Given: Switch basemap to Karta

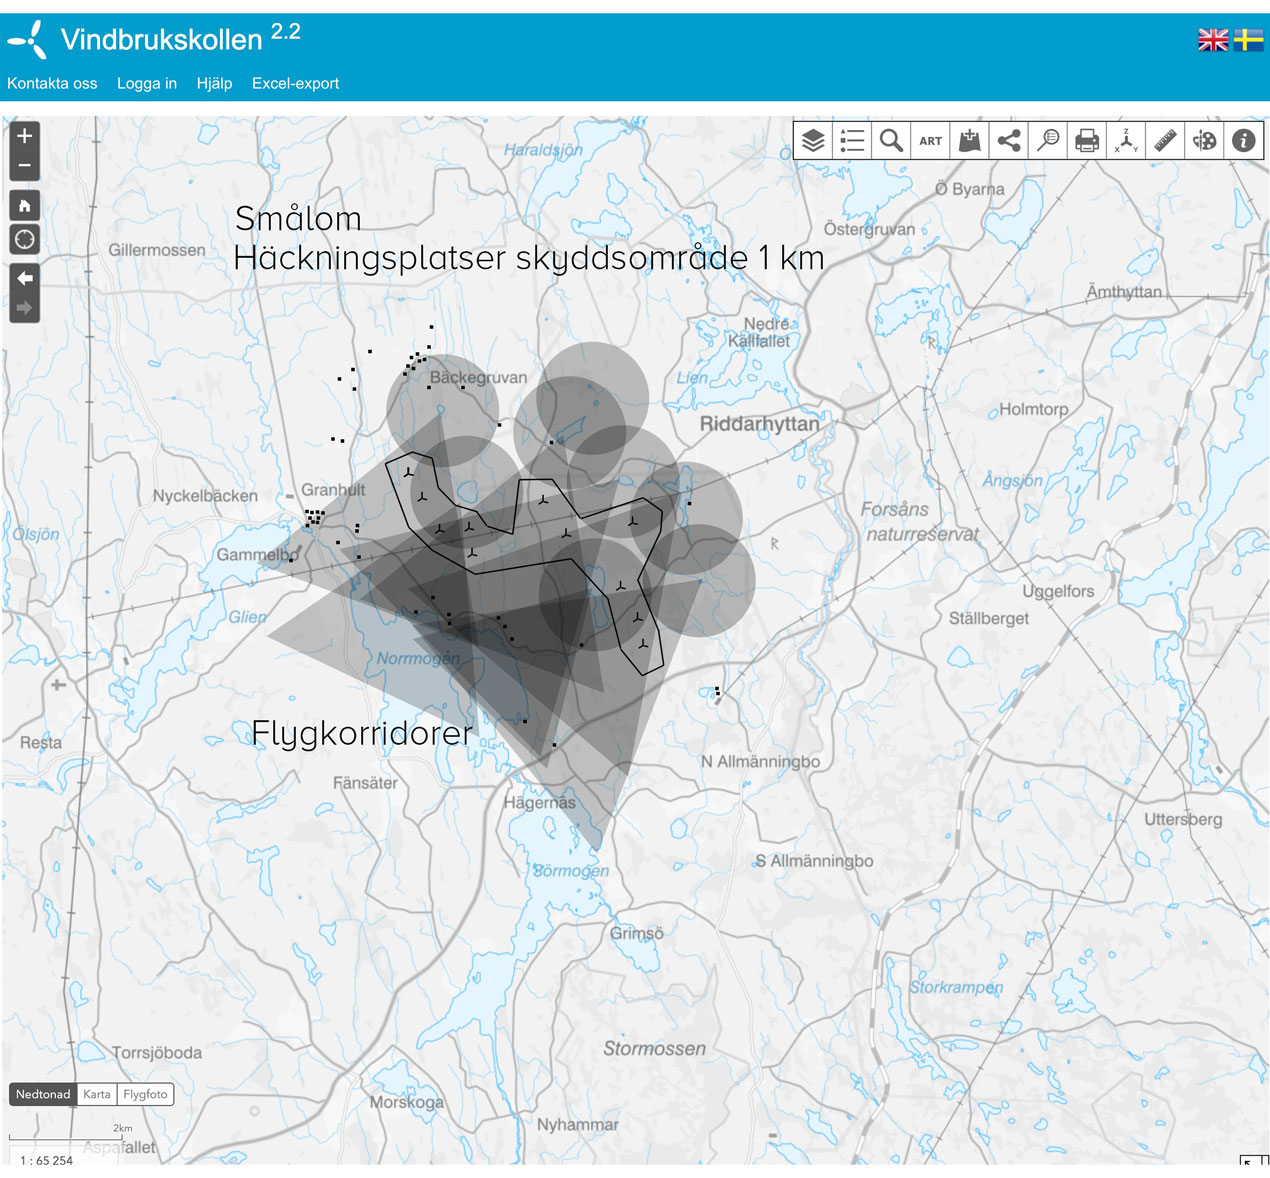Looking at the screenshot, I should coord(97,1094).
